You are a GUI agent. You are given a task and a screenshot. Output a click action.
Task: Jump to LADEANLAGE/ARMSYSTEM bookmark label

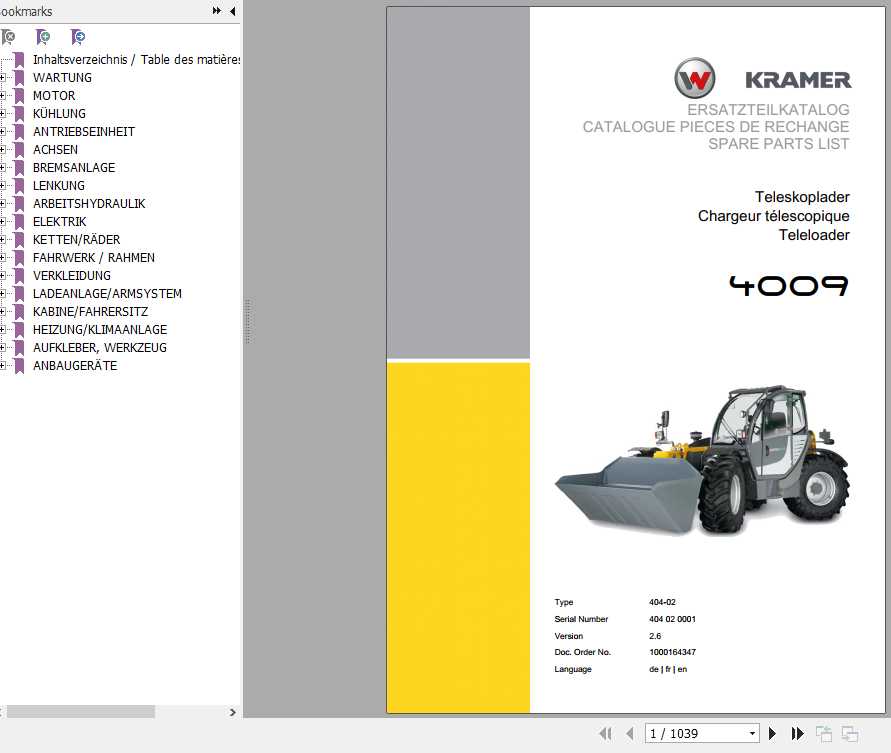(x=107, y=293)
